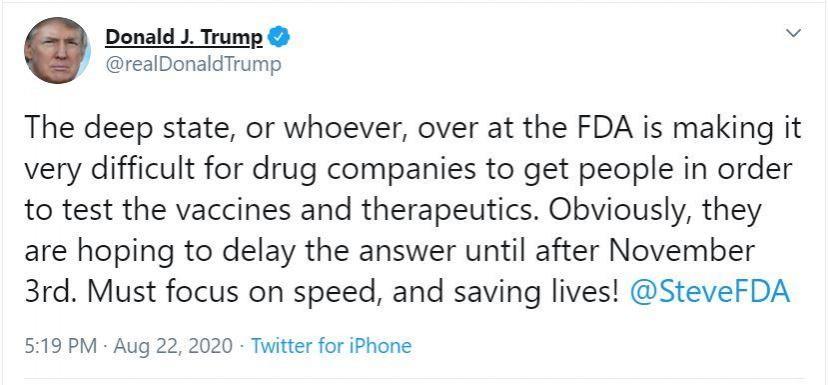Click the Aug 22, 2020 date

coord(173,346)
